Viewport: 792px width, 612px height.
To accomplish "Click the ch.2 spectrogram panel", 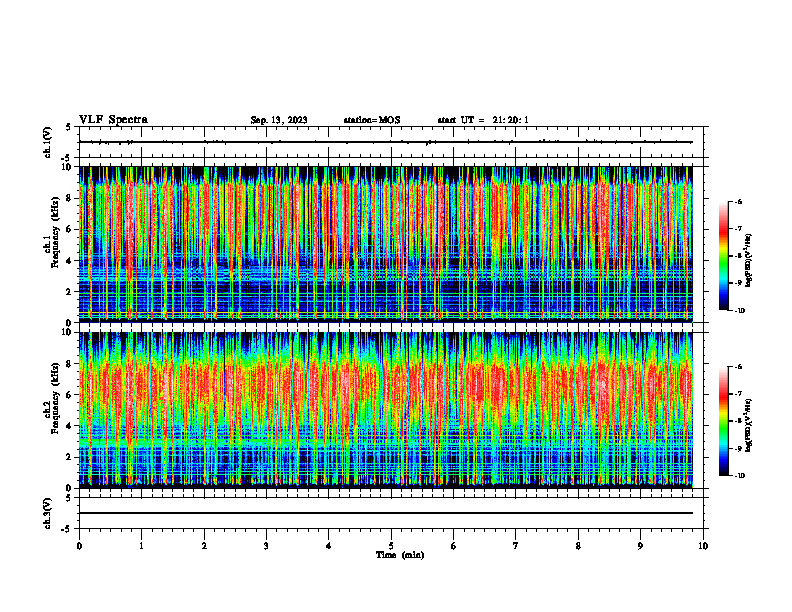I will (x=385, y=410).
